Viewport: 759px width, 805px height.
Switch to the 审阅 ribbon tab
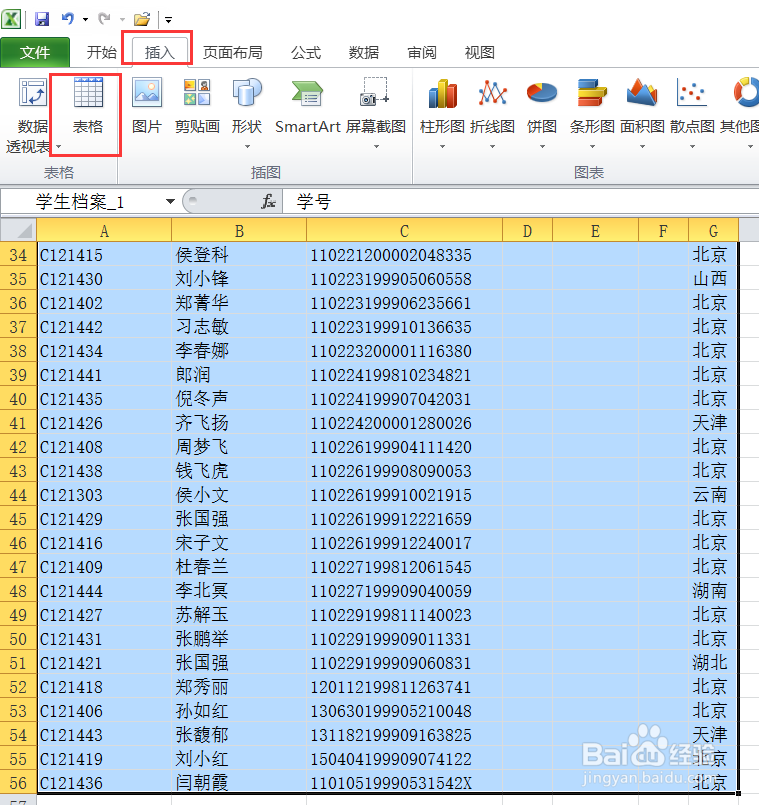click(x=422, y=52)
